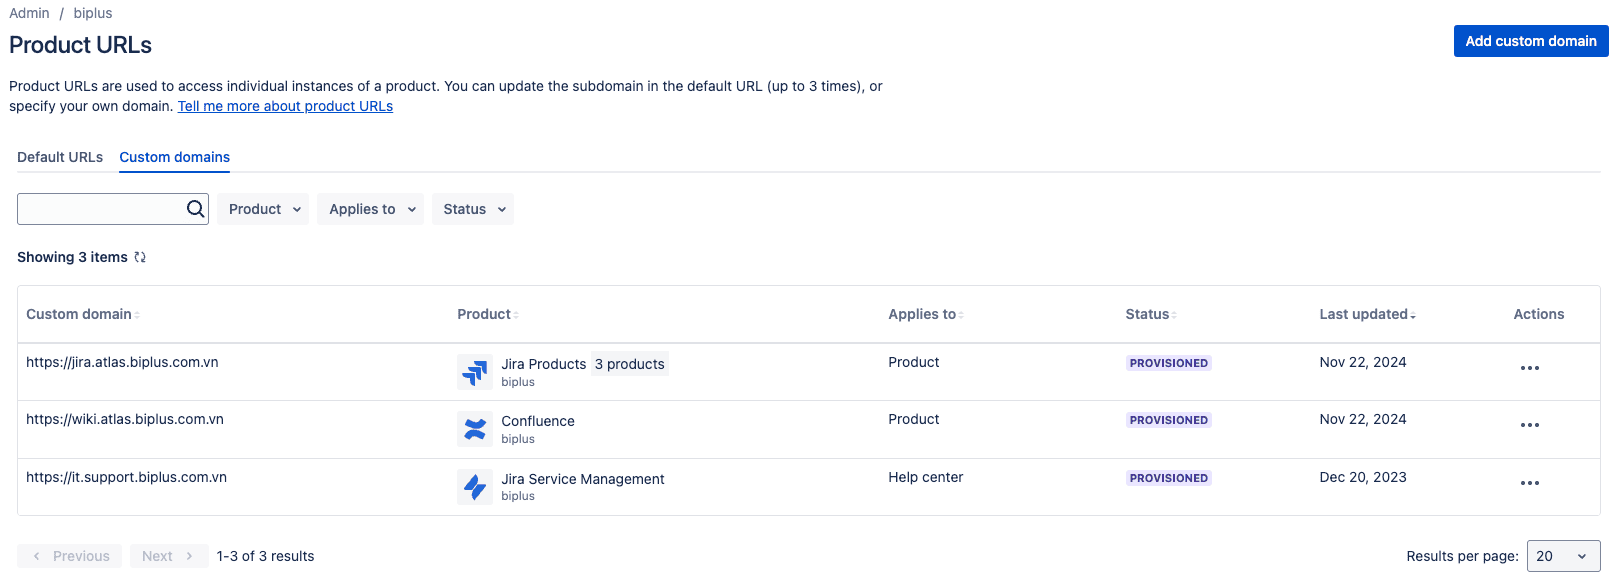The width and height of the screenshot is (1615, 580).
Task: Click PROVISIONED status in Jira Products row
Action: (1169, 363)
